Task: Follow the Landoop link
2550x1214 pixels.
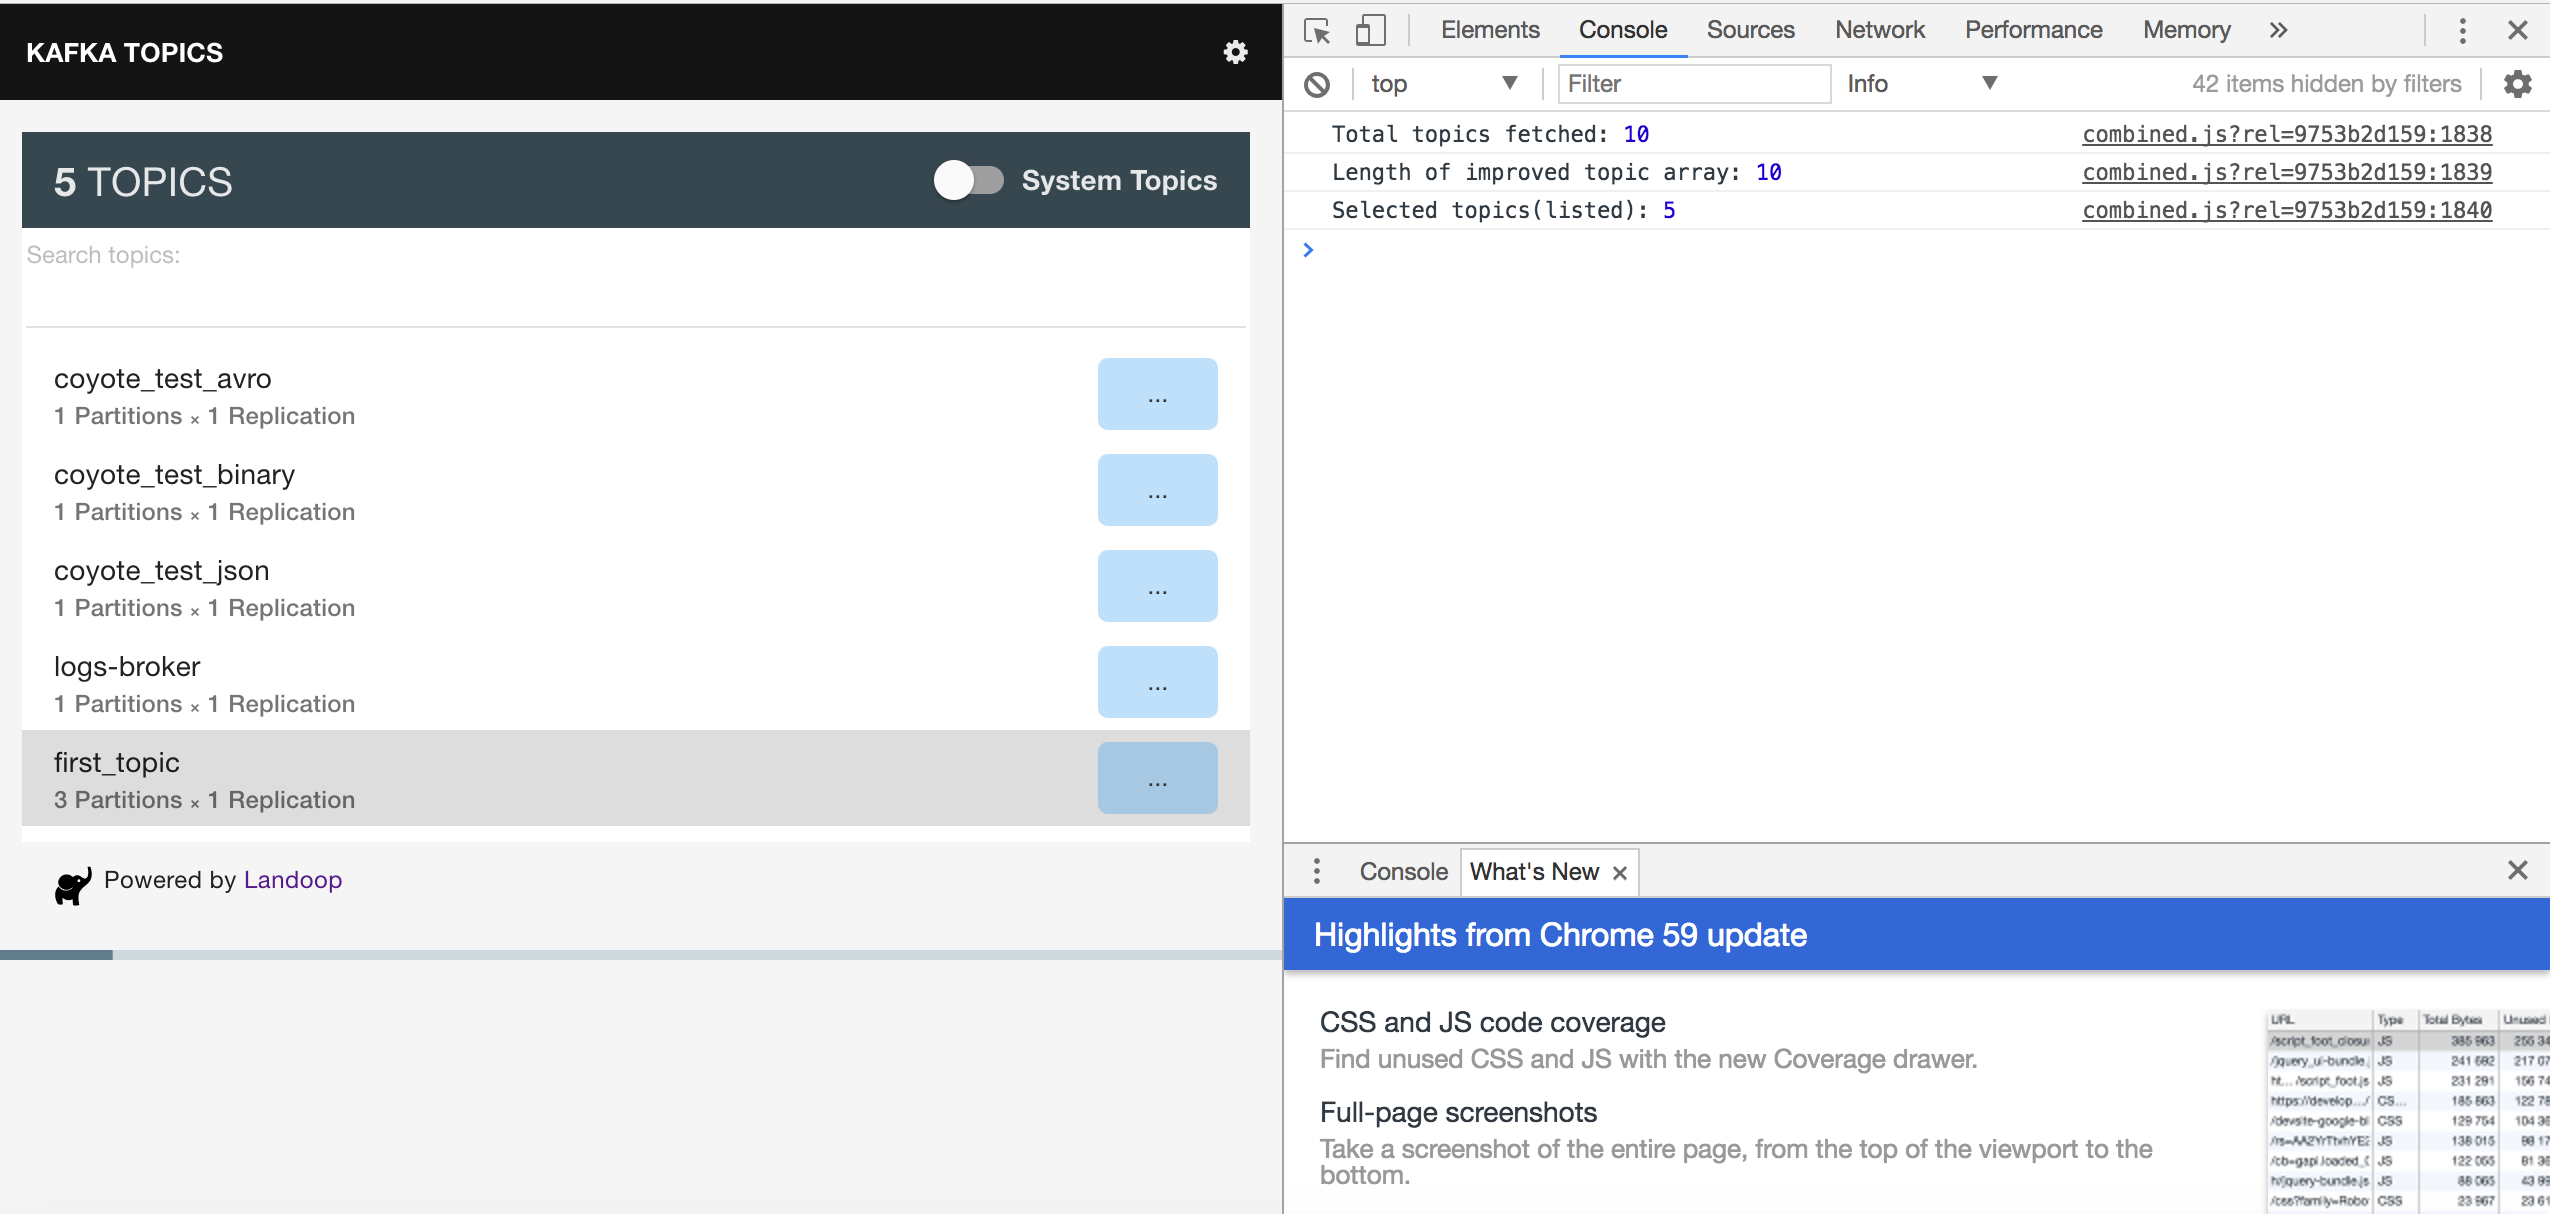Action: [x=293, y=880]
